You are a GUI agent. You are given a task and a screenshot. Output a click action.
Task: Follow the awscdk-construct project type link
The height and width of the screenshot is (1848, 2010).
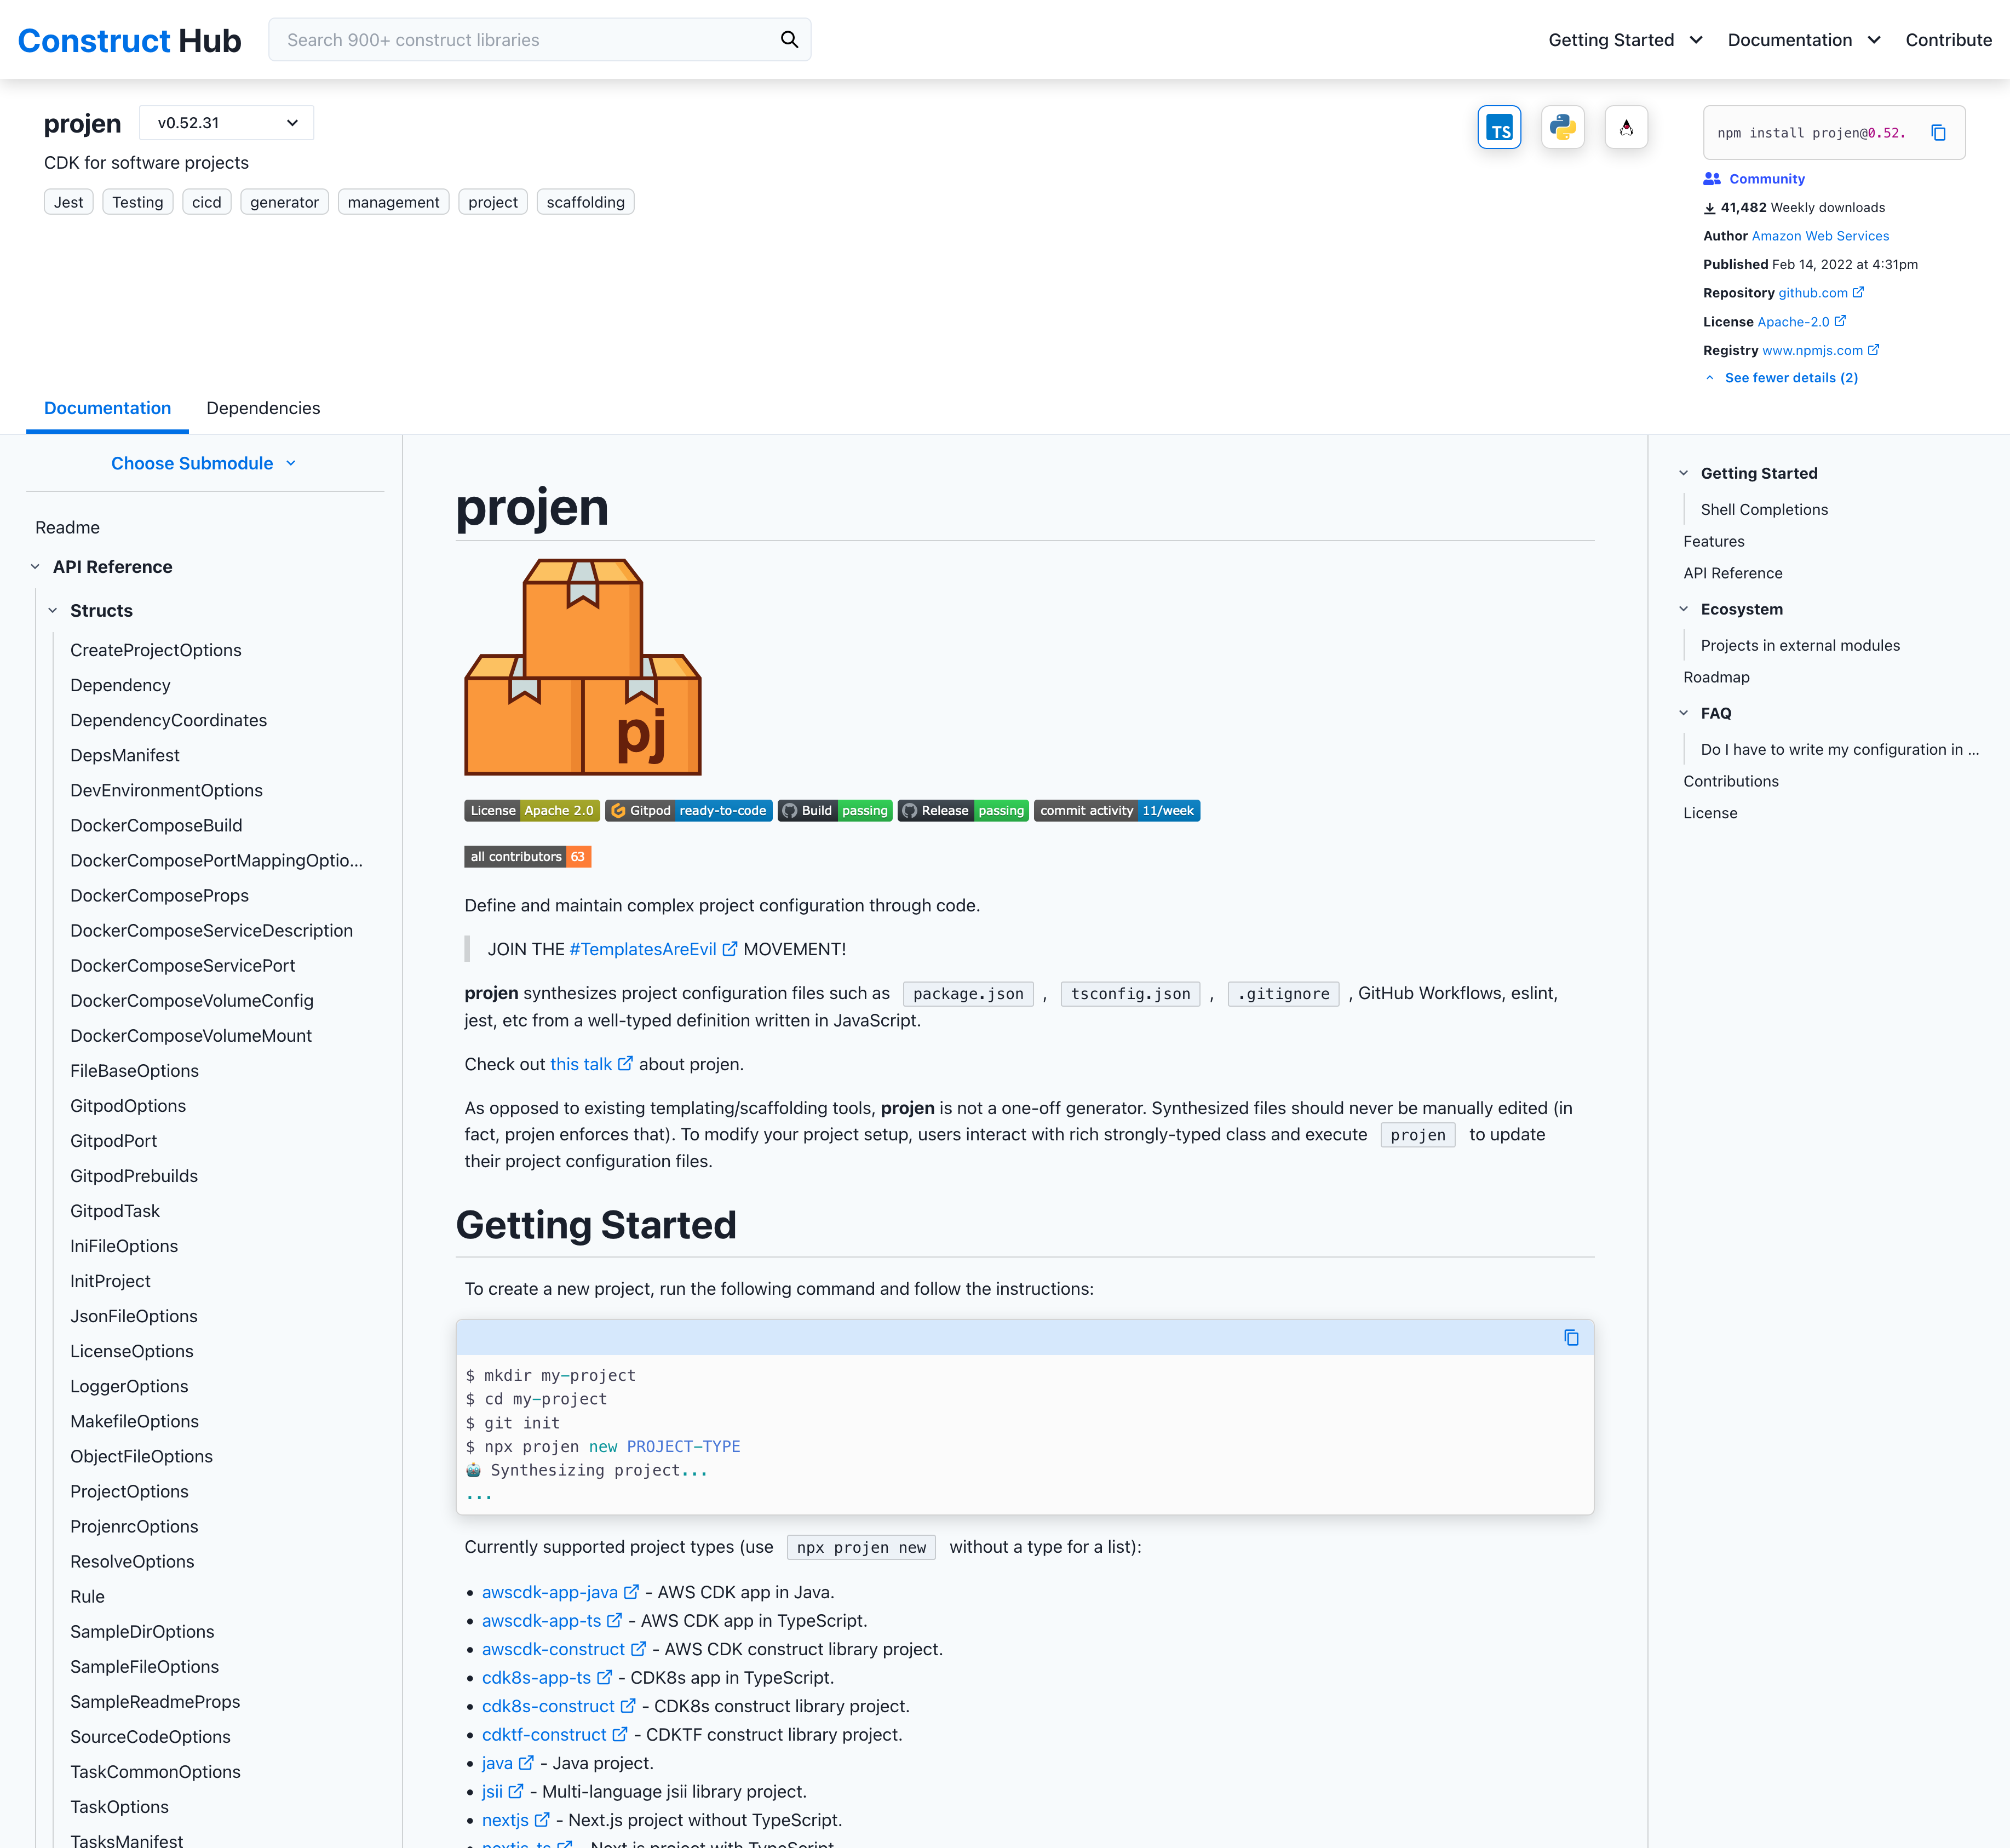coord(556,1648)
